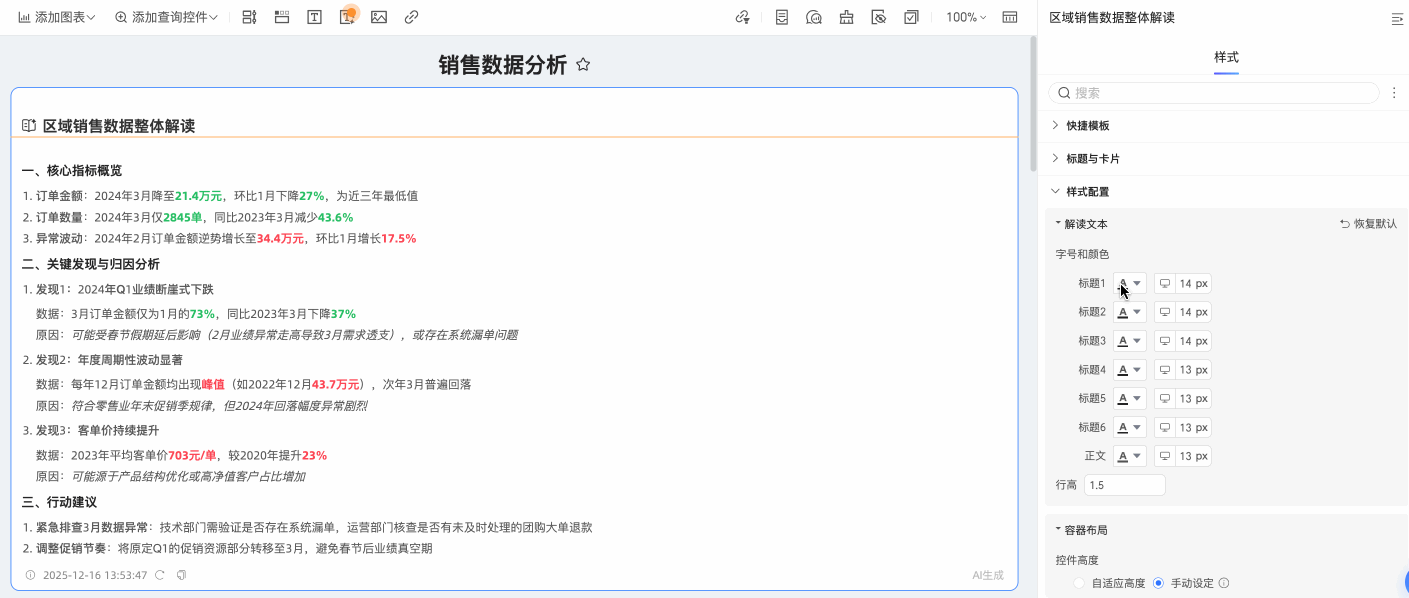Click the tab component icon in toolbar
1409x598 pixels.
point(282,17)
